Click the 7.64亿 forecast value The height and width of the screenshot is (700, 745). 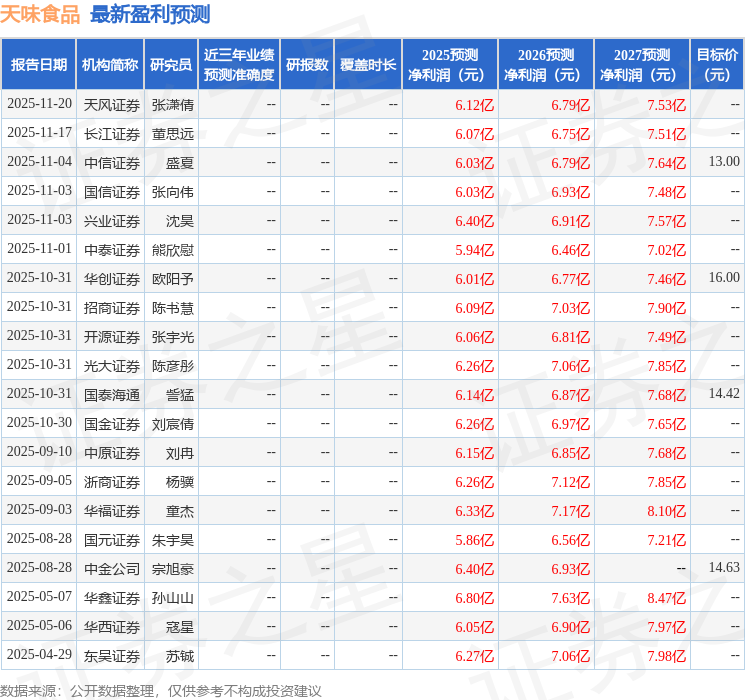[667, 163]
